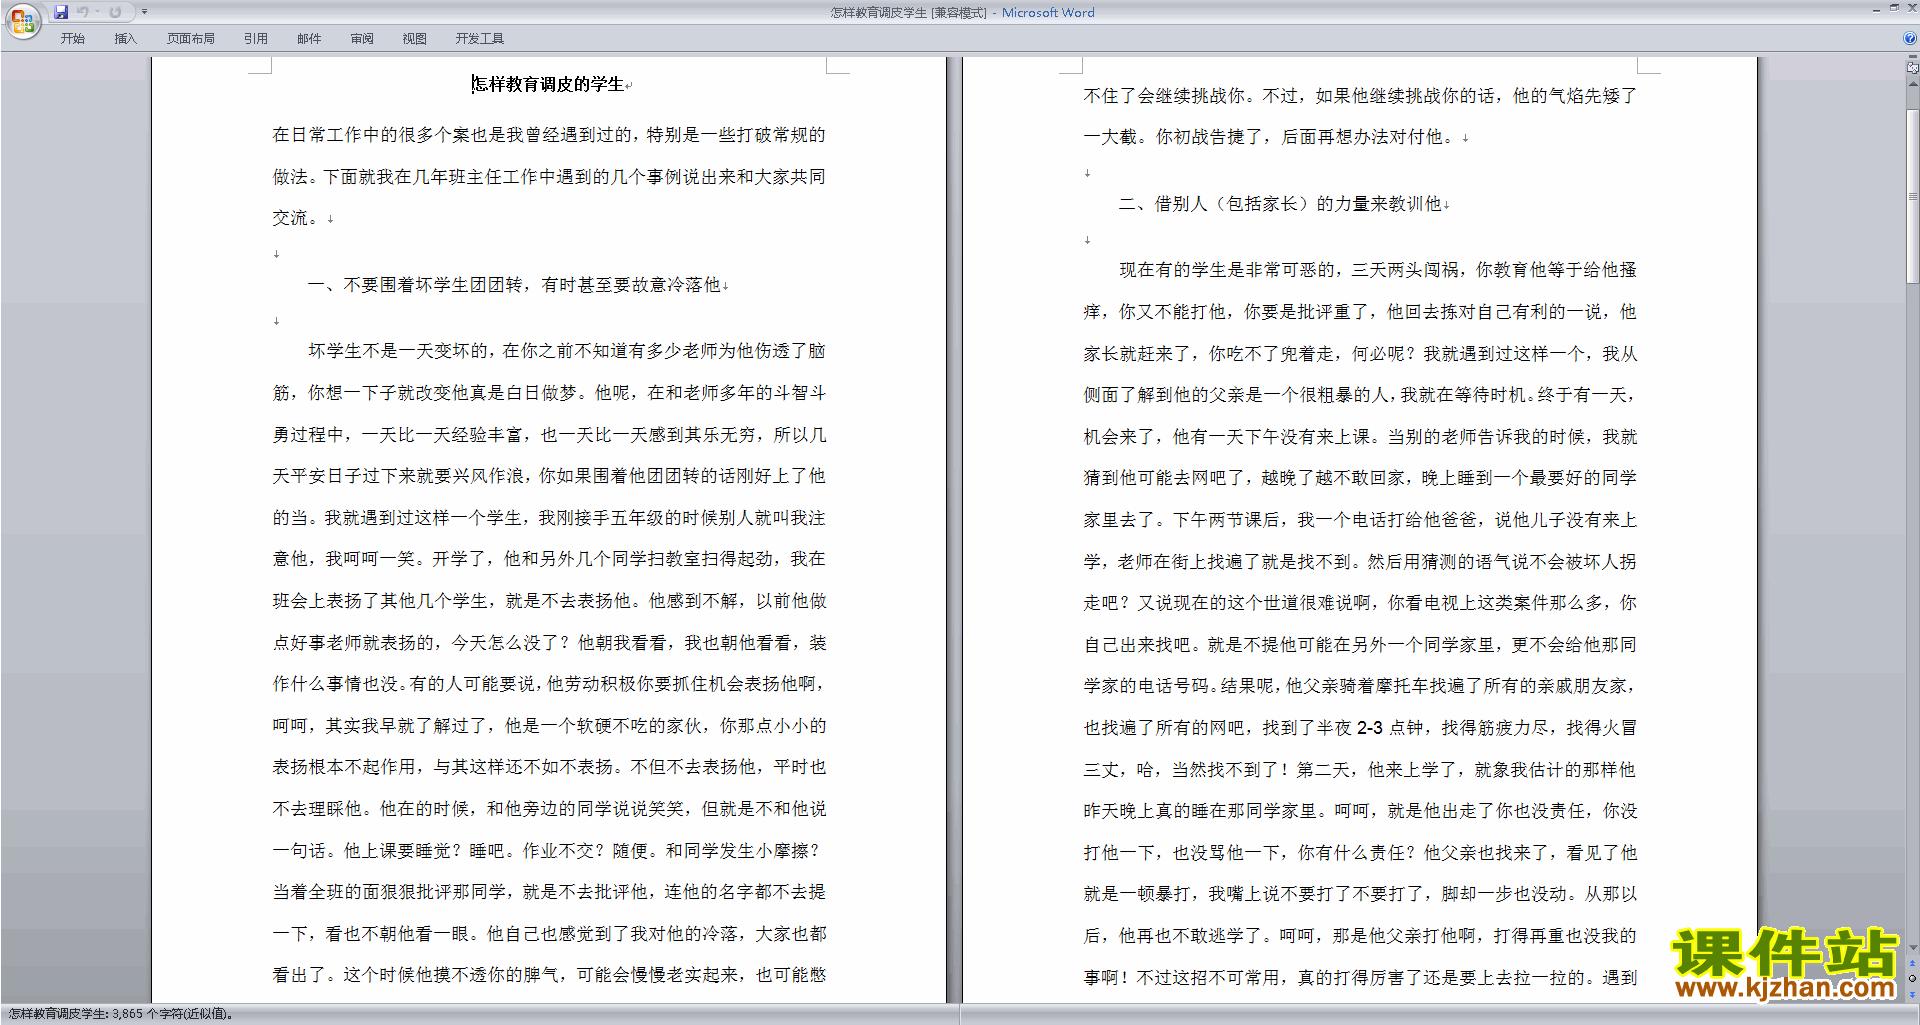Click the split-window handle above ruler toggle

click(x=1912, y=57)
